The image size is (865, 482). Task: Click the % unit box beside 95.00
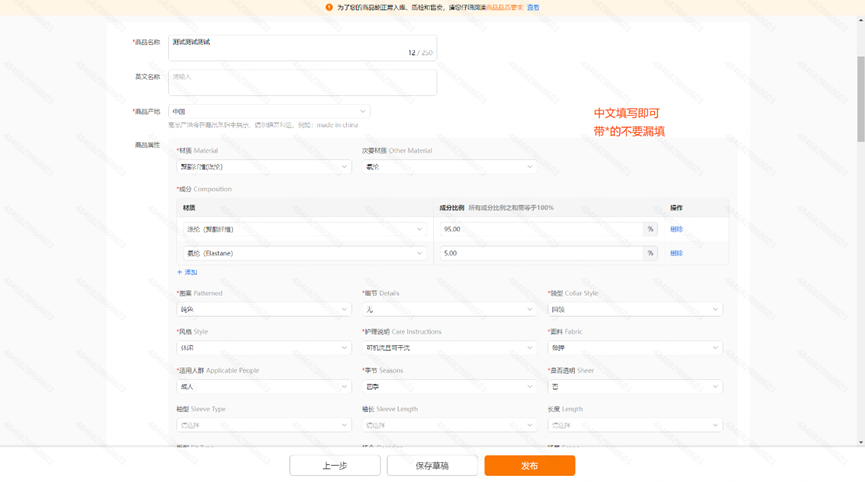point(650,229)
